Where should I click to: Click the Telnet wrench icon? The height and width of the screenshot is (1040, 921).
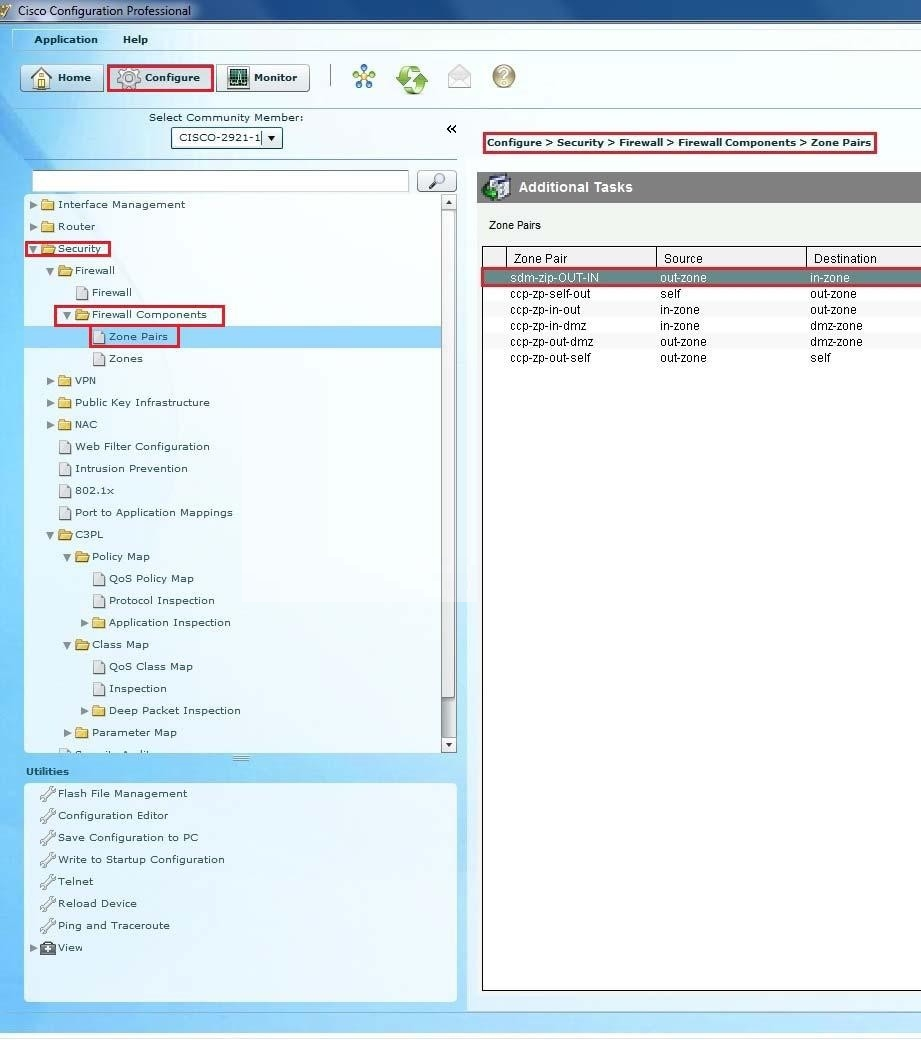(x=47, y=881)
